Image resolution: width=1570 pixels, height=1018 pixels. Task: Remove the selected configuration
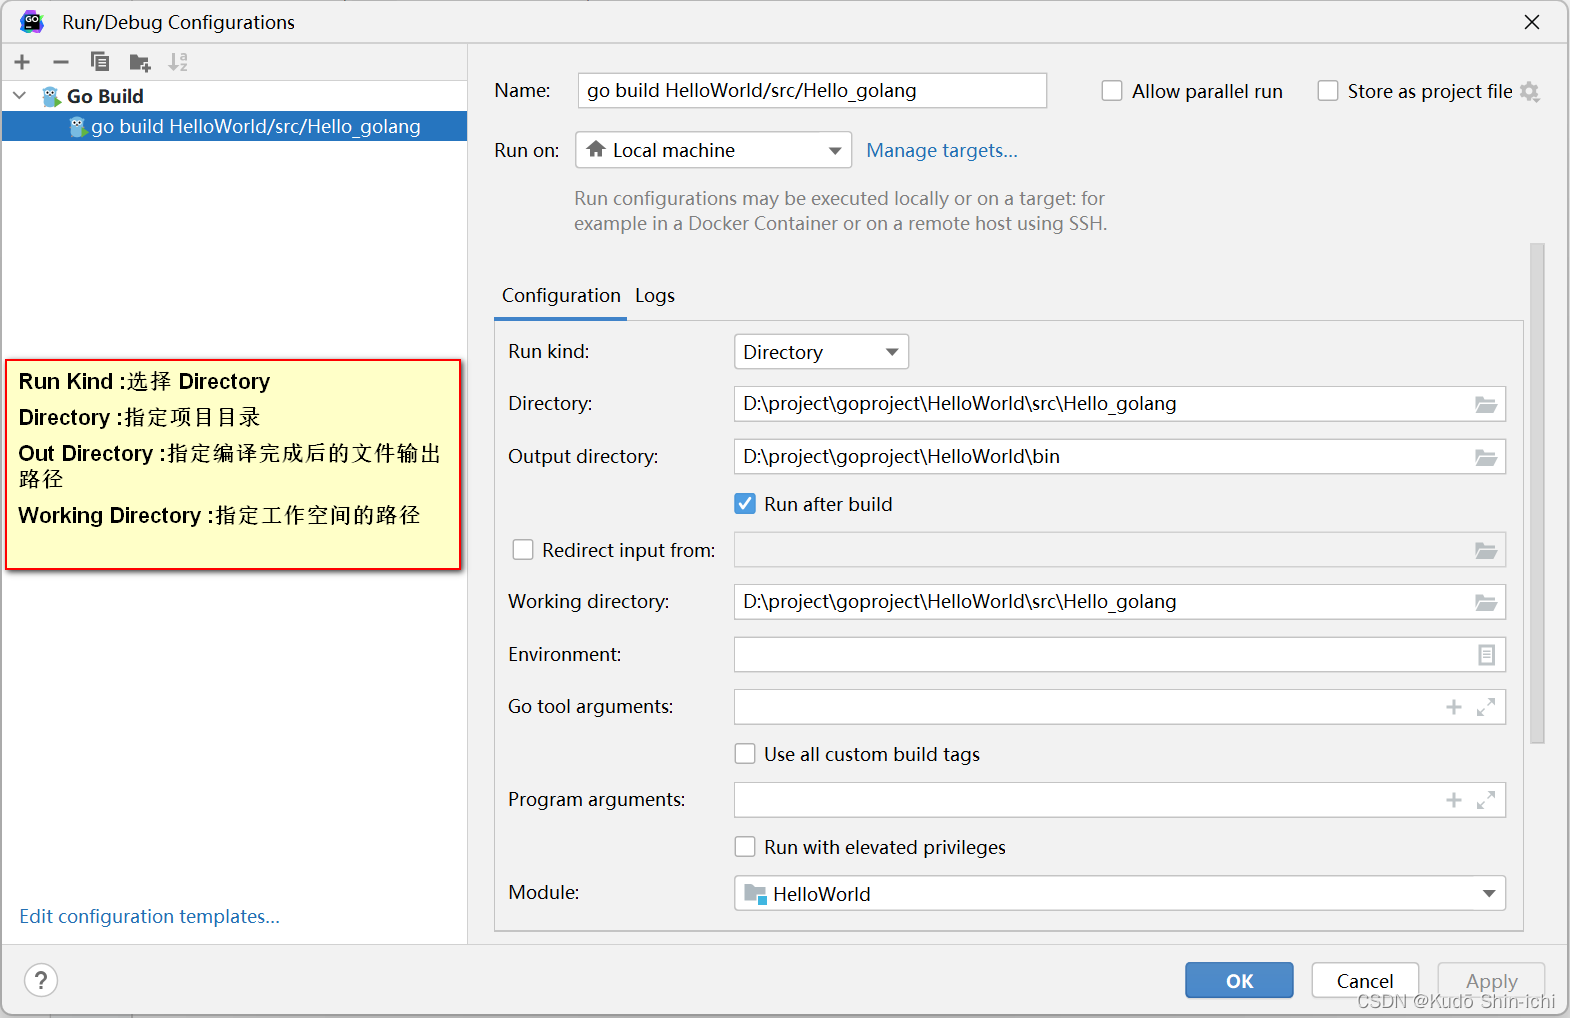(61, 62)
